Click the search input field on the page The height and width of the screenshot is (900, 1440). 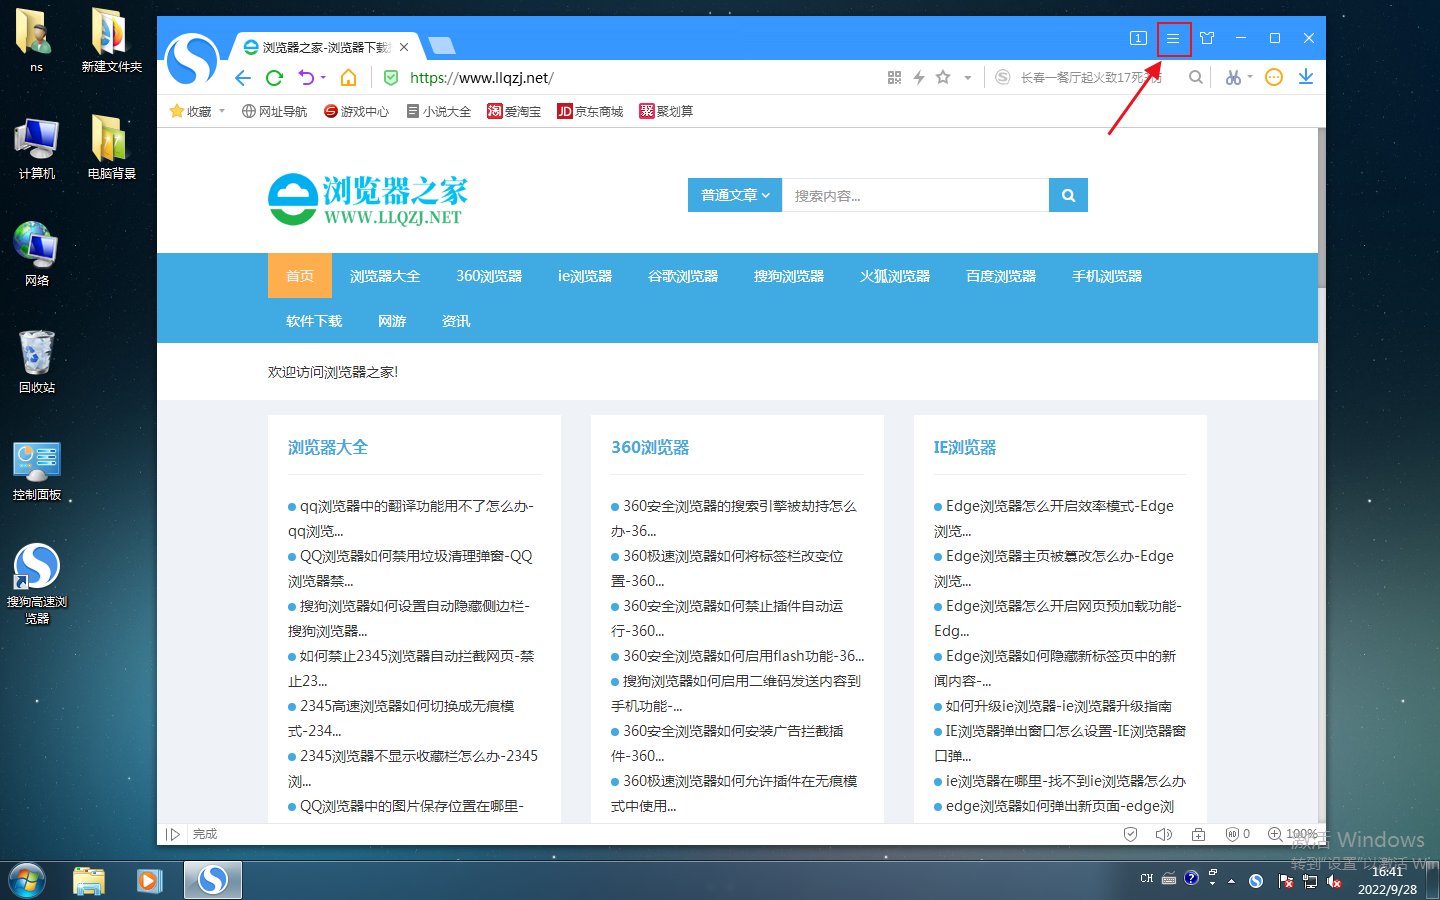tap(915, 195)
